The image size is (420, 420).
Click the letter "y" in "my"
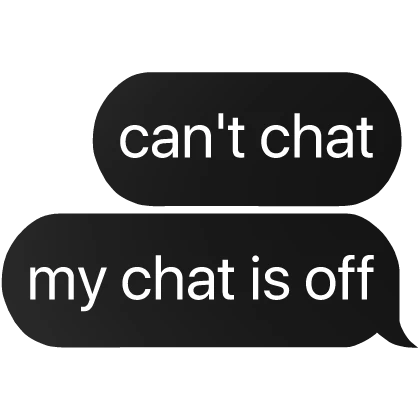[x=87, y=289]
